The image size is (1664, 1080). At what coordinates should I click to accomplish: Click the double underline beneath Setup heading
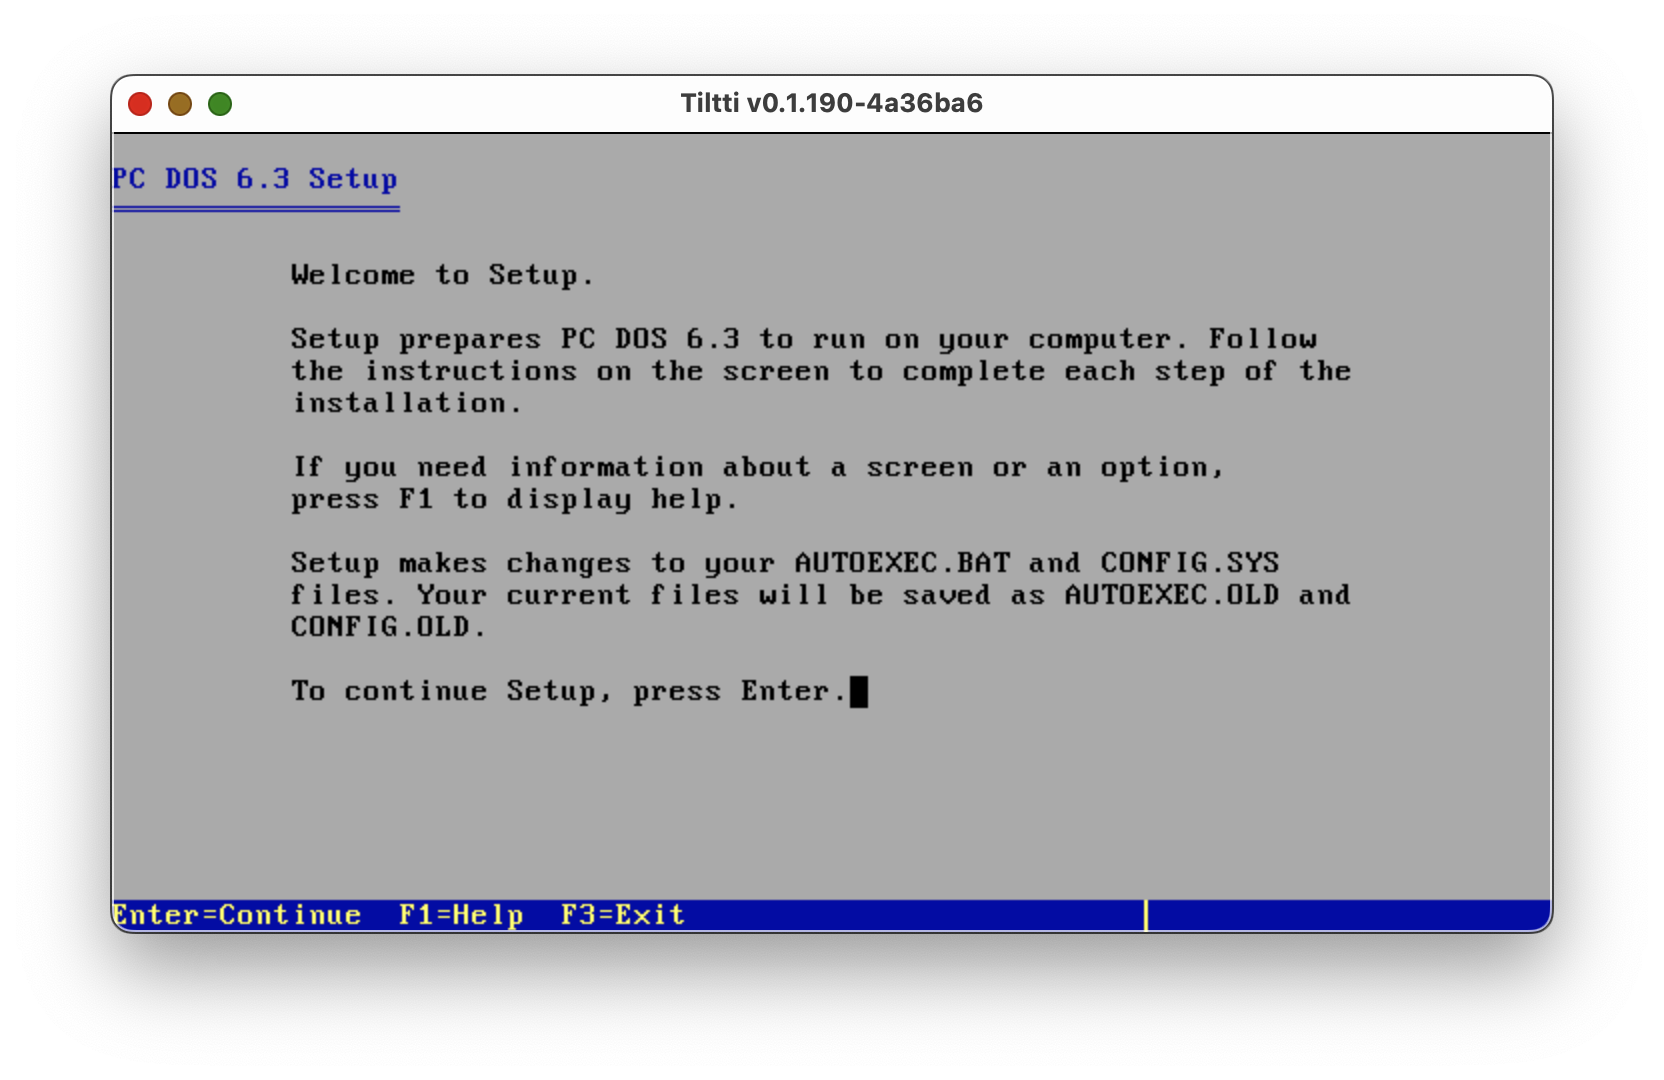pos(256,209)
